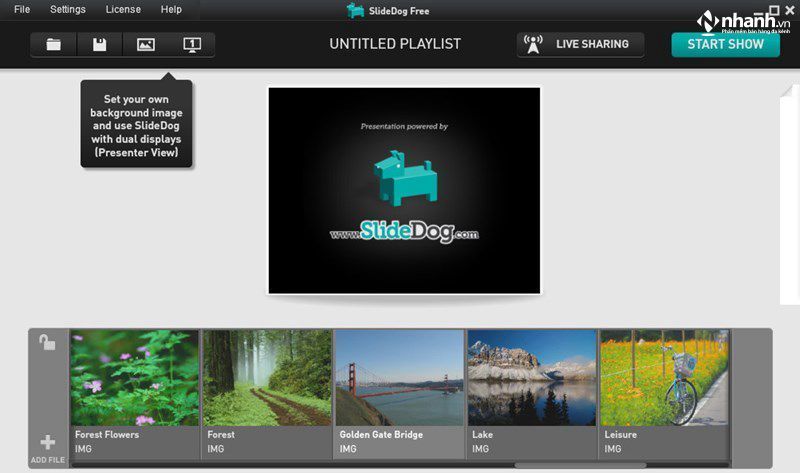Select the Forest Flowers thumbnail
The height and width of the screenshot is (473, 800).
[135, 378]
